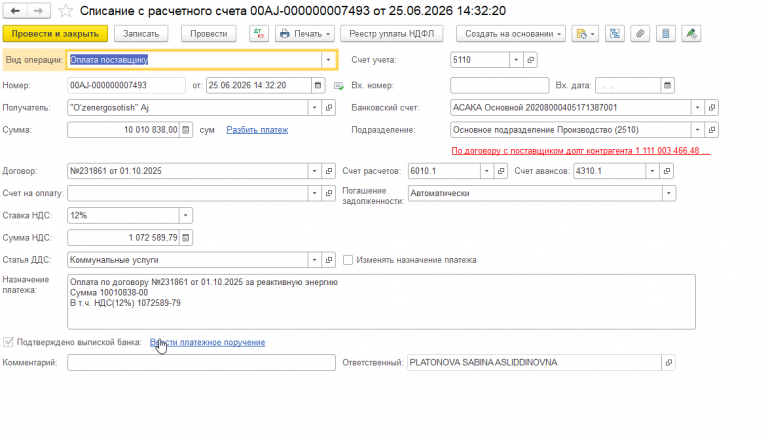768x438 pixels.
Task: Expand the Статья ДДС dropdown
Action: (314, 260)
